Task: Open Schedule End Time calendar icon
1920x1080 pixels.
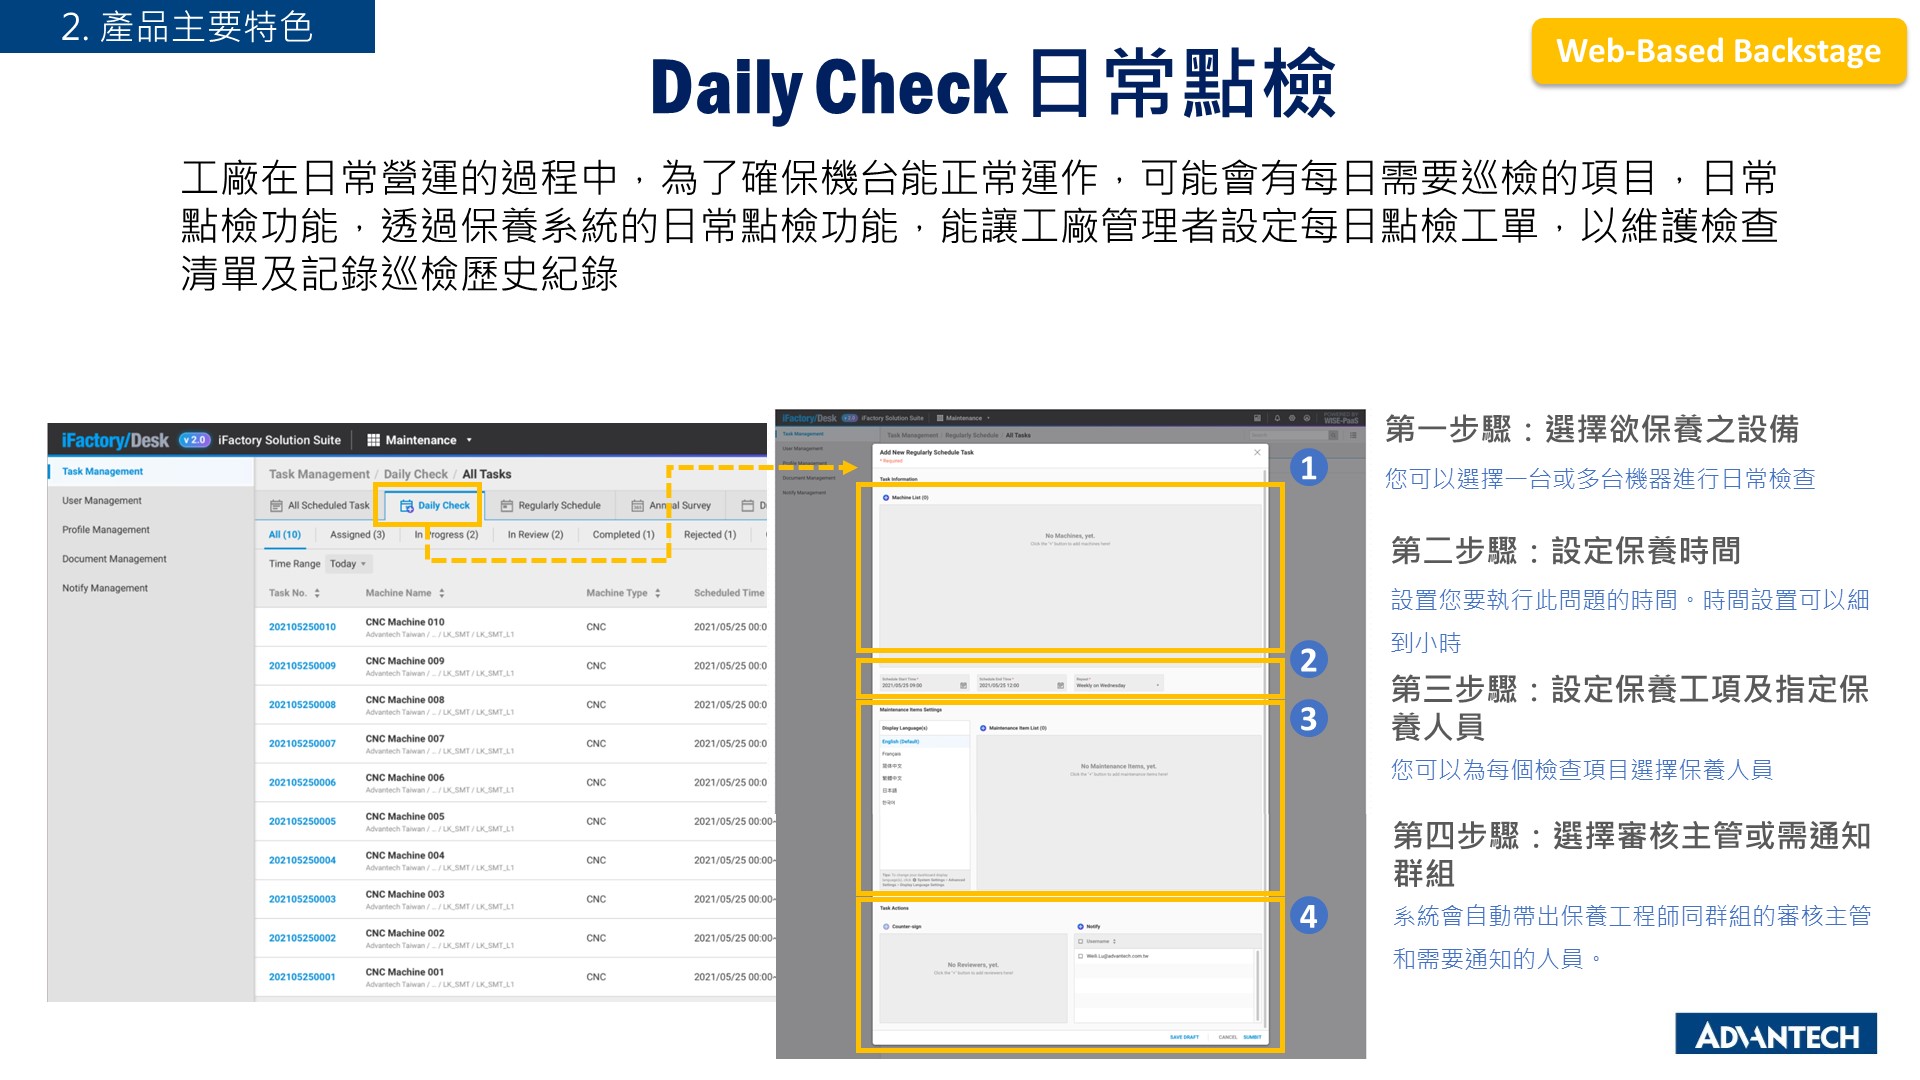Action: (1060, 685)
